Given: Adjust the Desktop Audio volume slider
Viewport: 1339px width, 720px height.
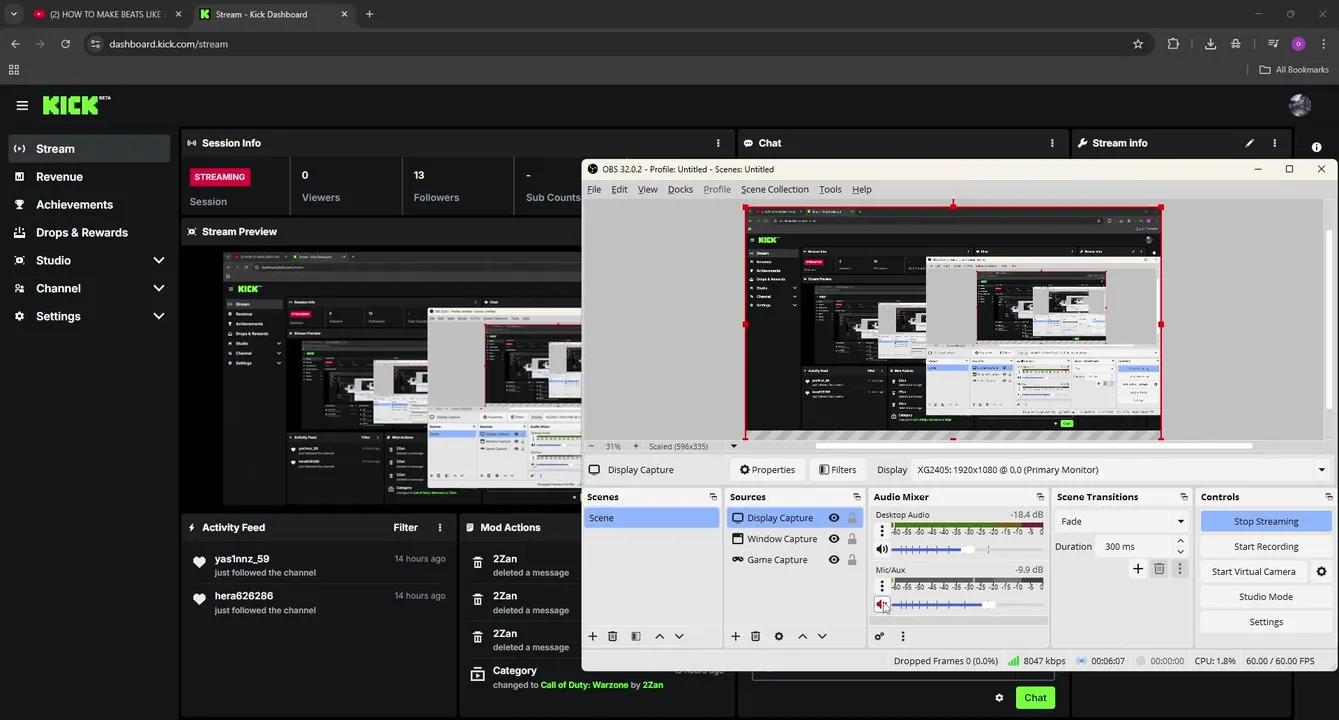Looking at the screenshot, I should pos(967,549).
